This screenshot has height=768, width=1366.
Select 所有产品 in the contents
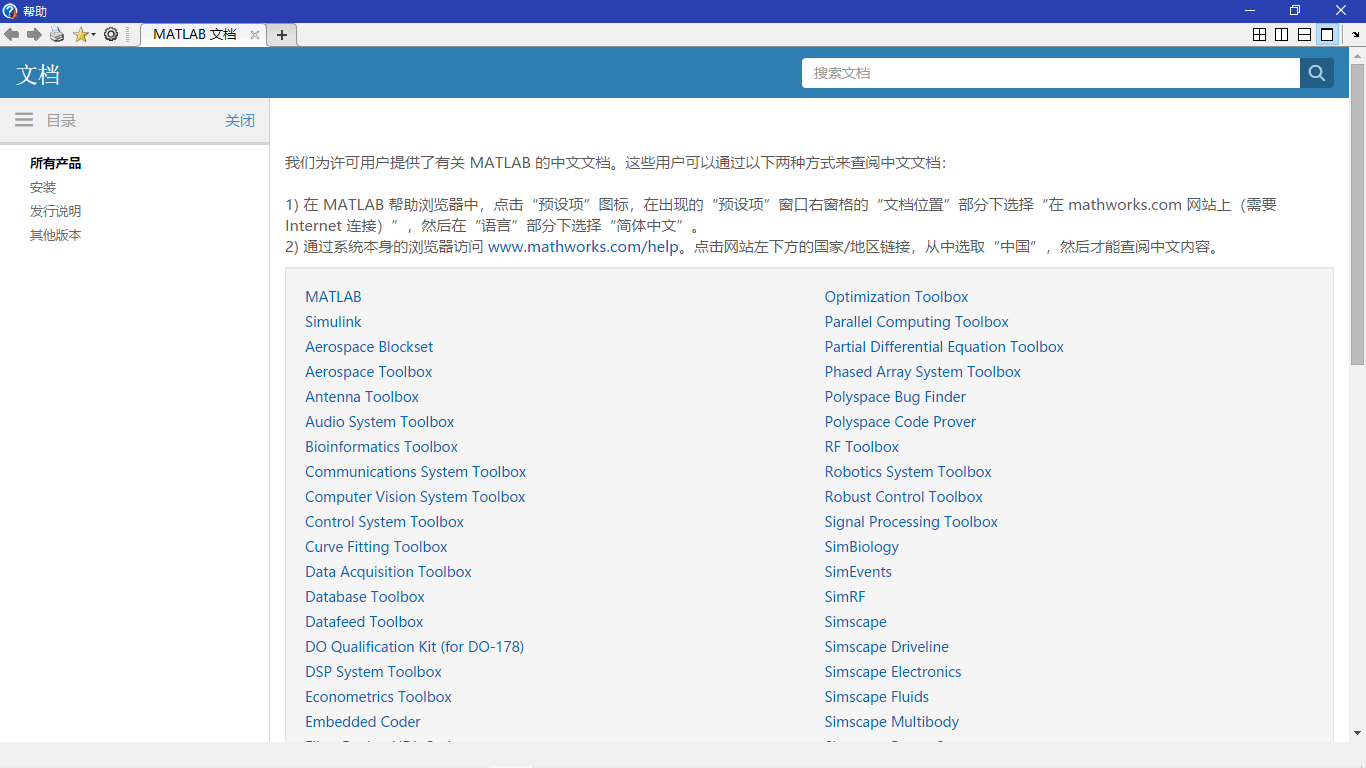pyautogui.click(x=56, y=163)
